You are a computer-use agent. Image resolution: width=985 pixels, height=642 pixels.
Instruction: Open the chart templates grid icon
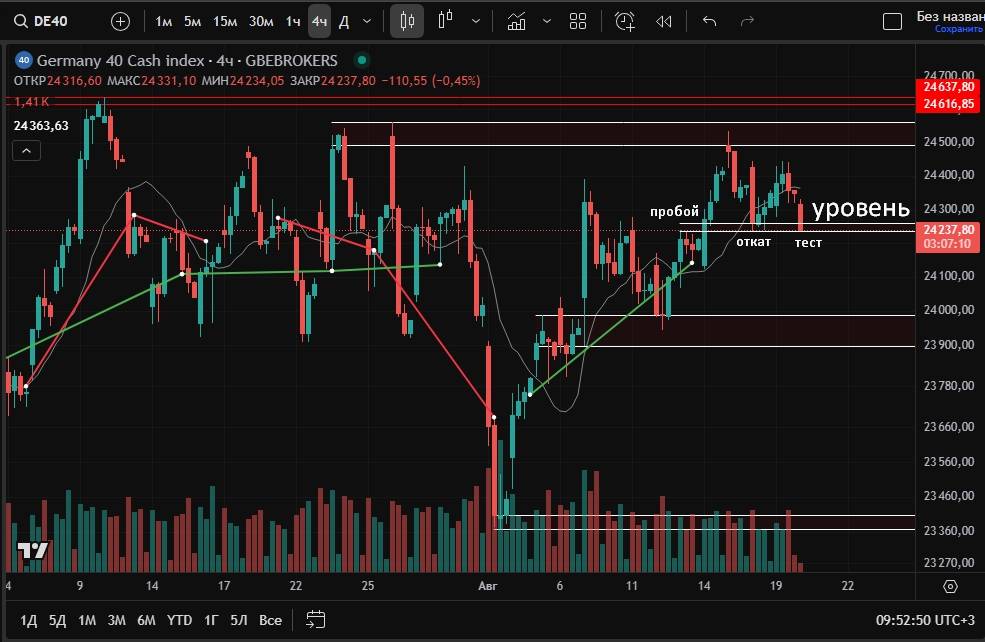(x=578, y=21)
